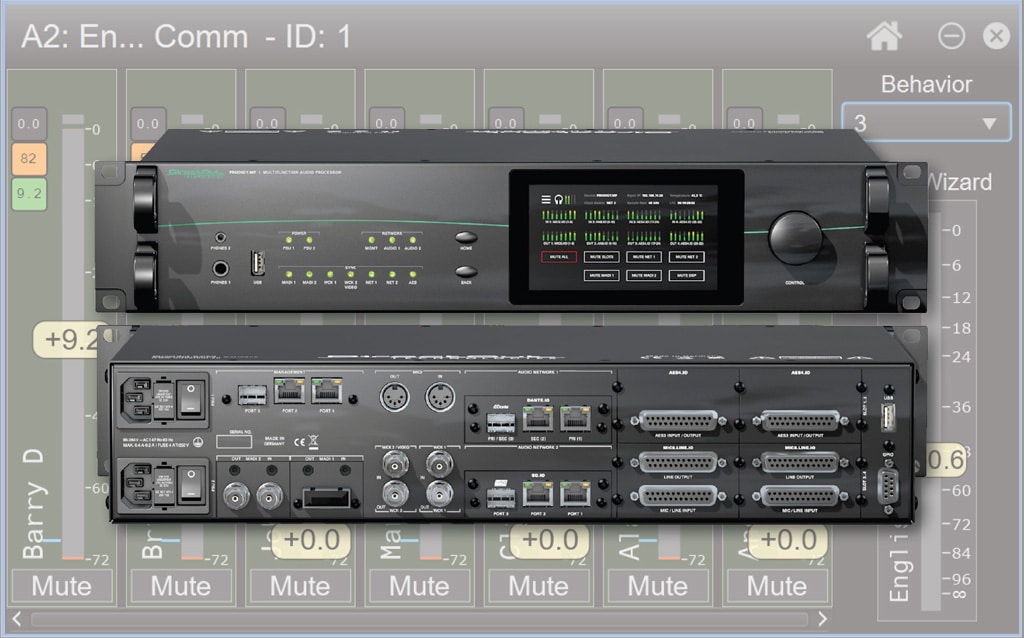Viewport: 1024px width, 638px height.
Task: Click the minimize circle icon beside Home
Action: coord(951,36)
